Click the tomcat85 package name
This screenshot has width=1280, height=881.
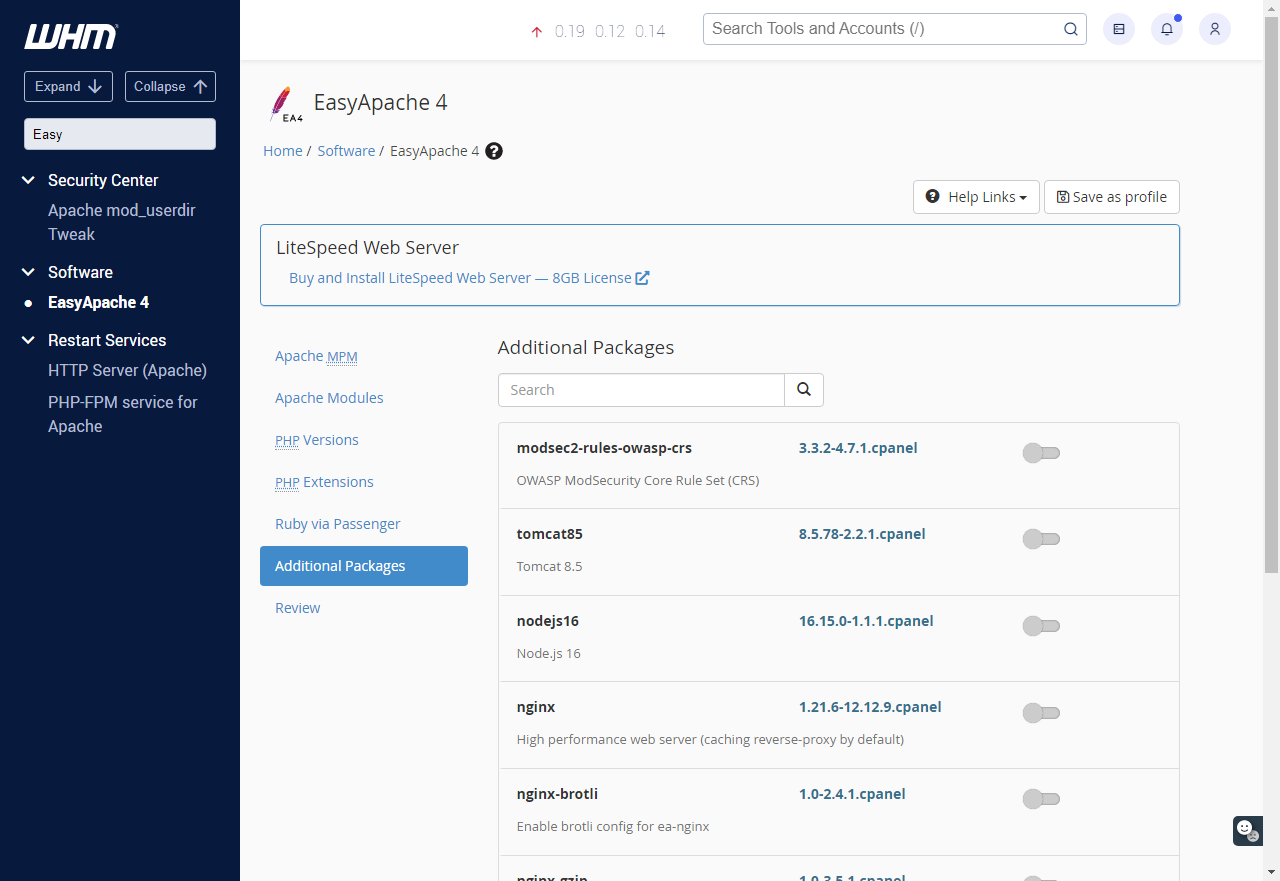(550, 534)
